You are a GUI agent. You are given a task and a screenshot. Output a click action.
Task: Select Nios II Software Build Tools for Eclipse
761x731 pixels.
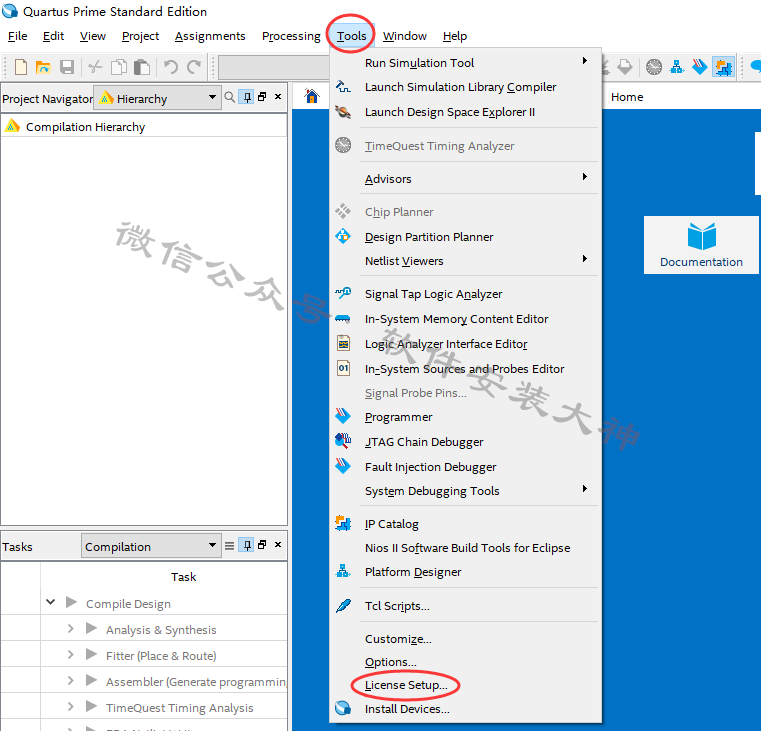[x=465, y=548]
